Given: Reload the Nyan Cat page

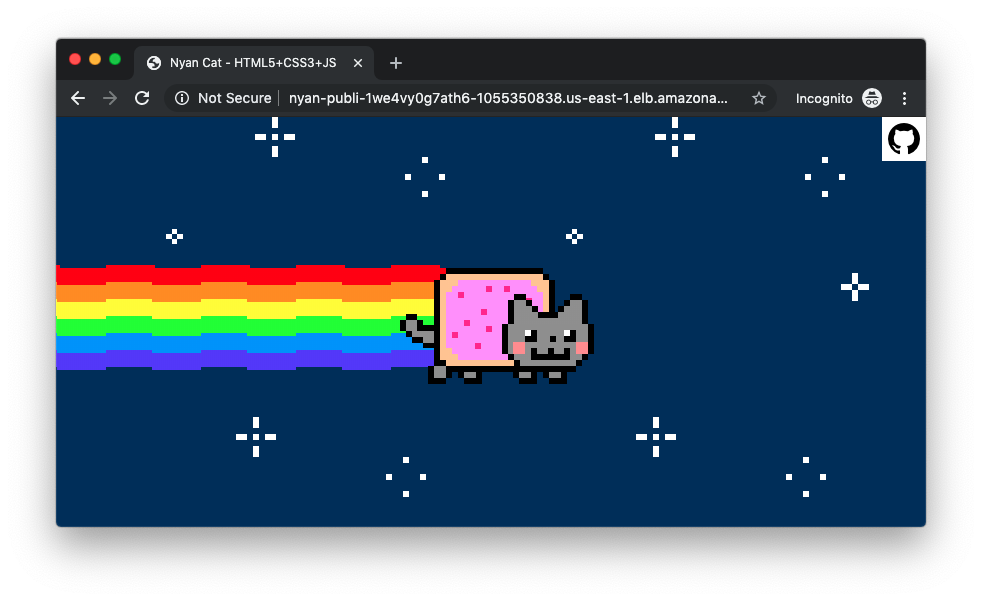Looking at the screenshot, I should (142, 98).
